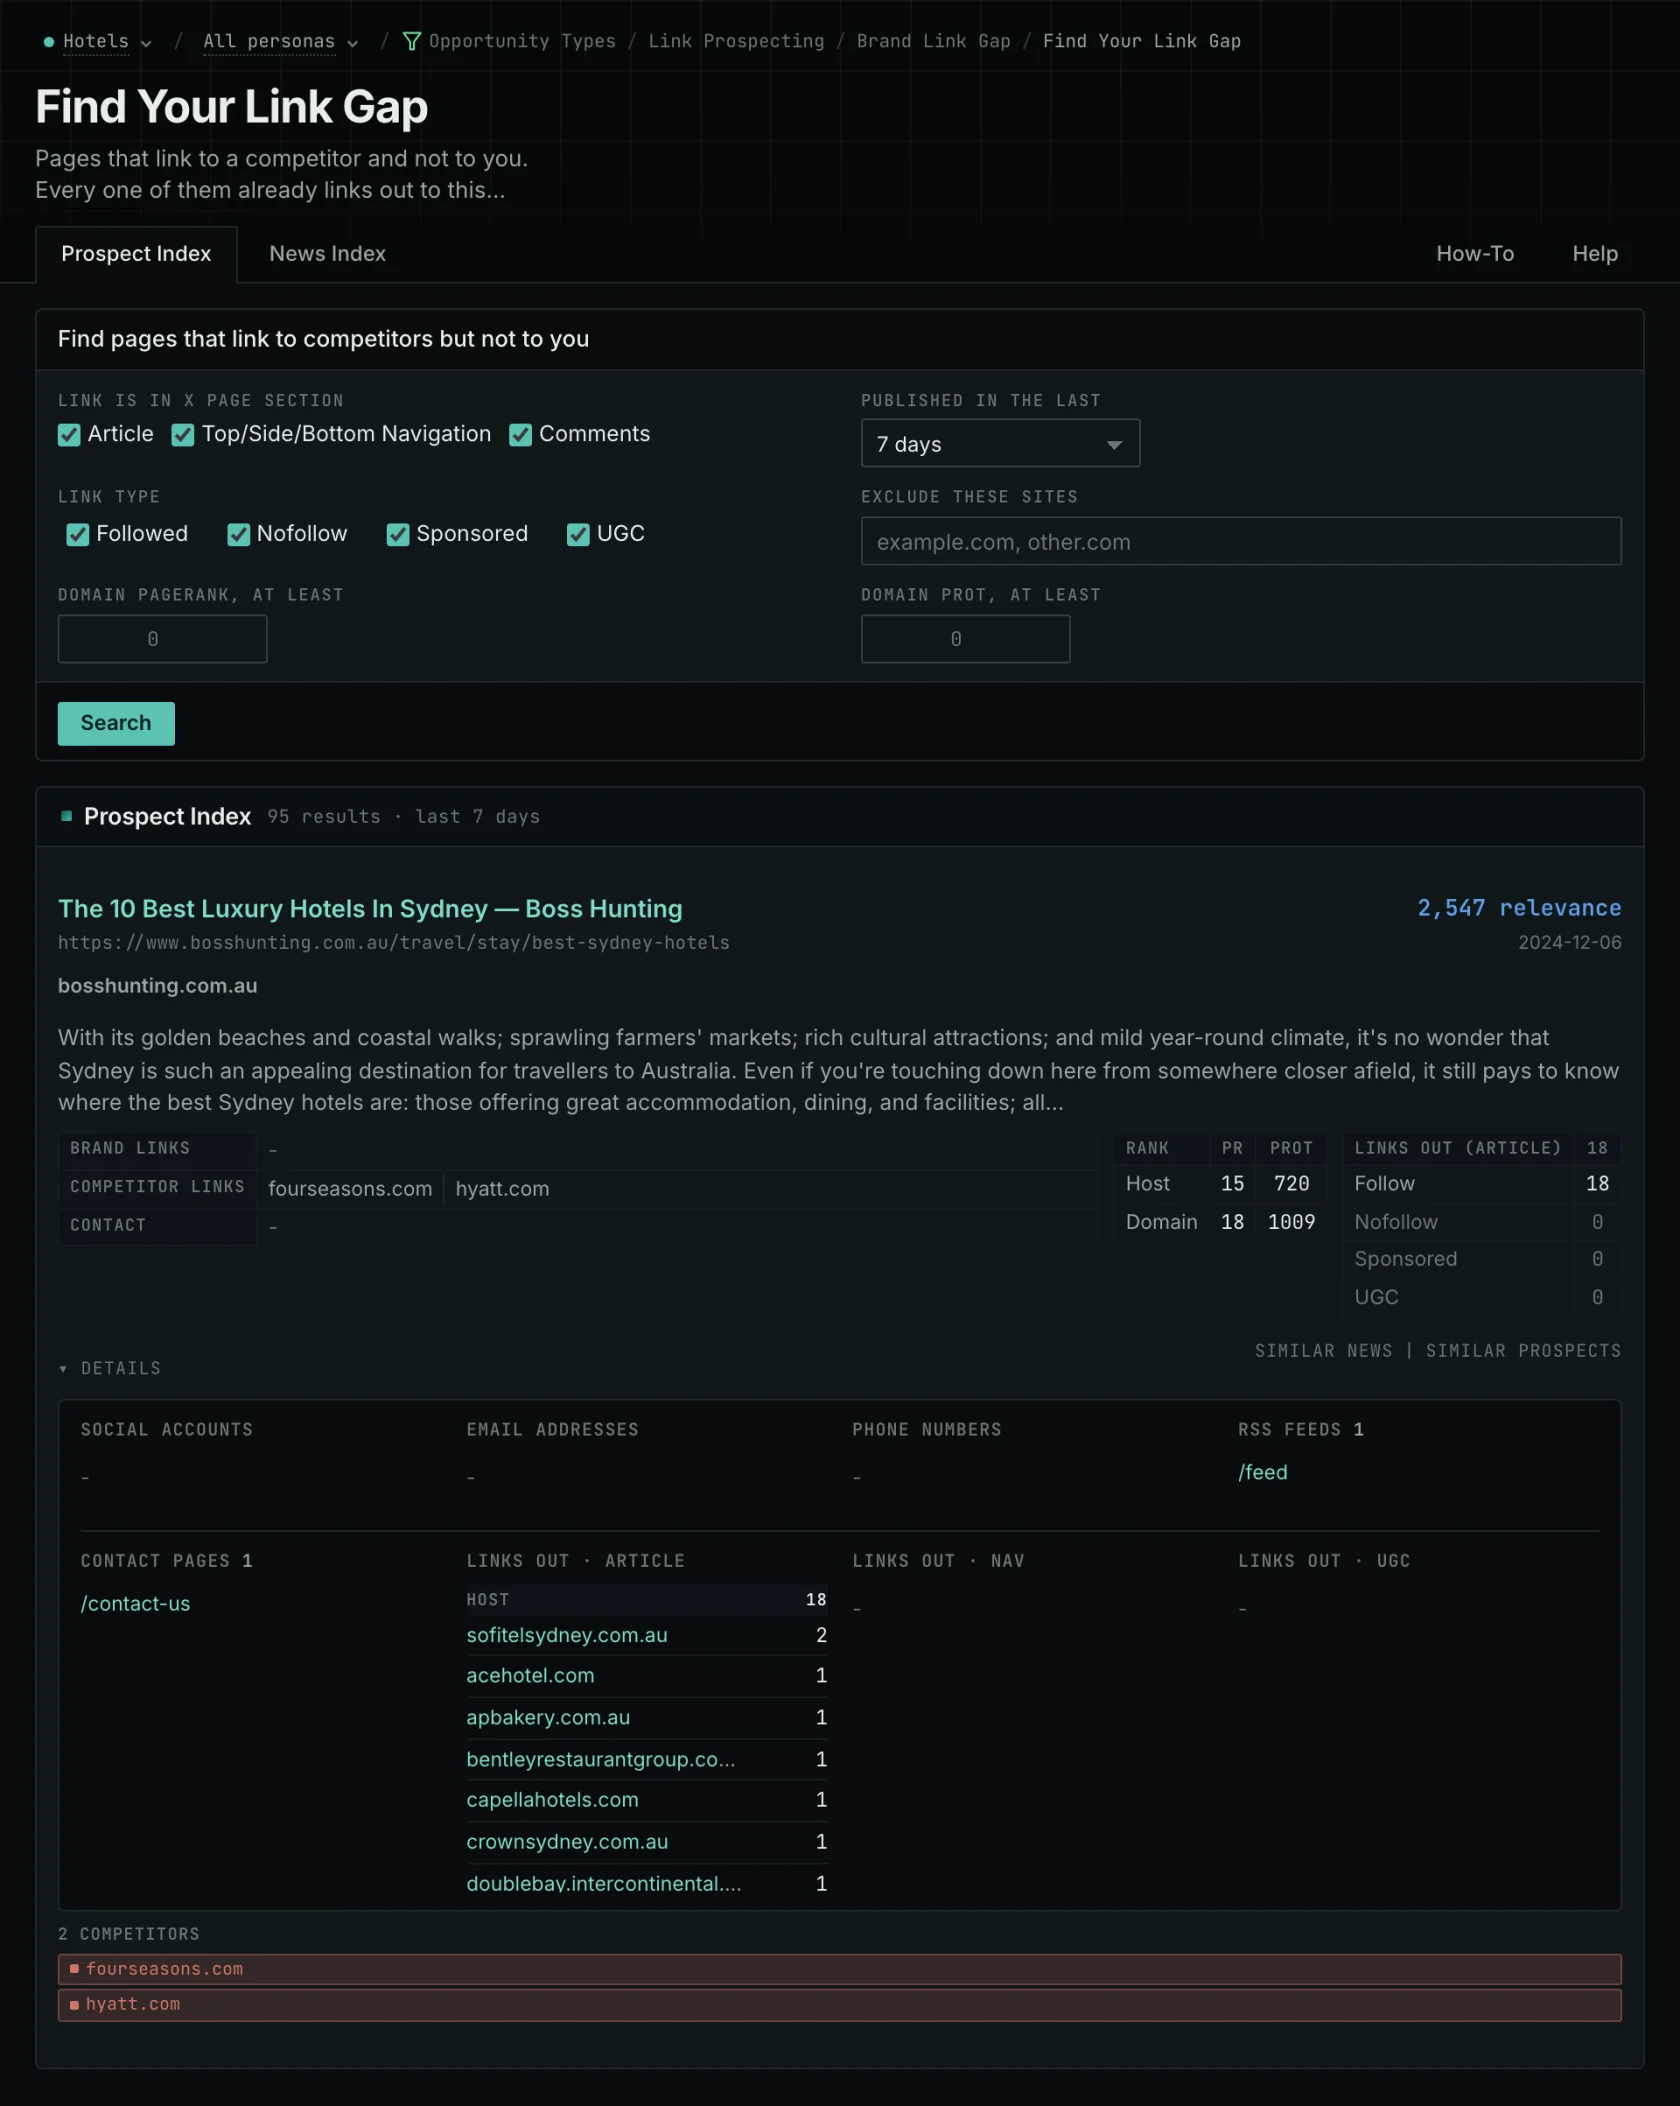Open The 10 Best Luxury Hotels In Sydney result

pyautogui.click(x=370, y=909)
